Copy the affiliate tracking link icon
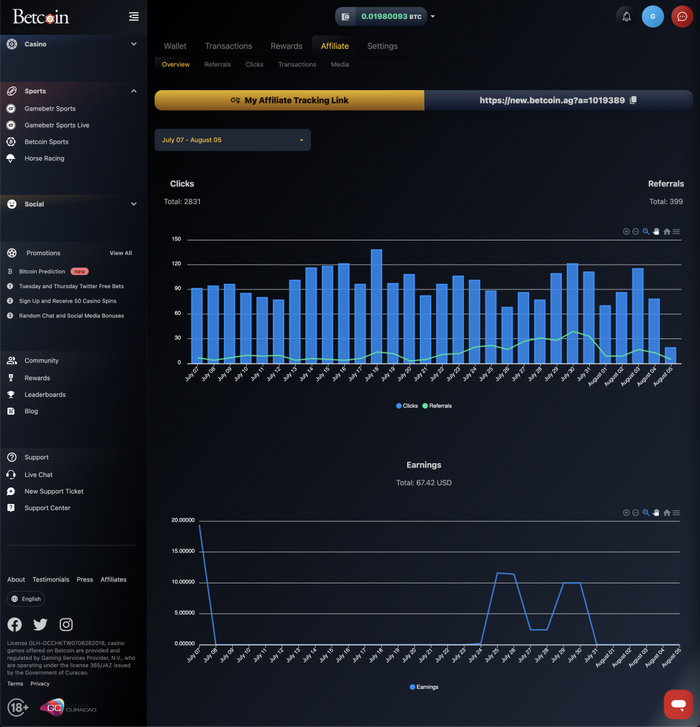700x727 pixels. point(633,100)
